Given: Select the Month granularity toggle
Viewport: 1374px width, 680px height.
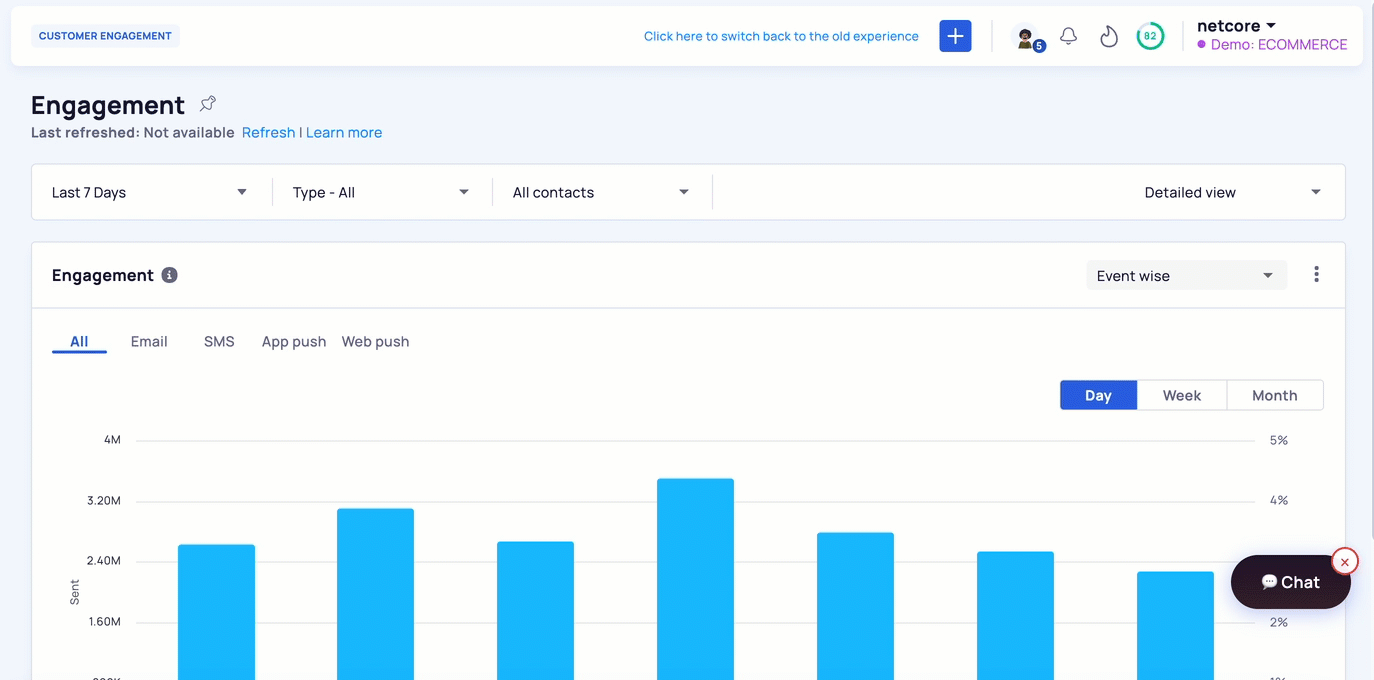Looking at the screenshot, I should [x=1275, y=395].
